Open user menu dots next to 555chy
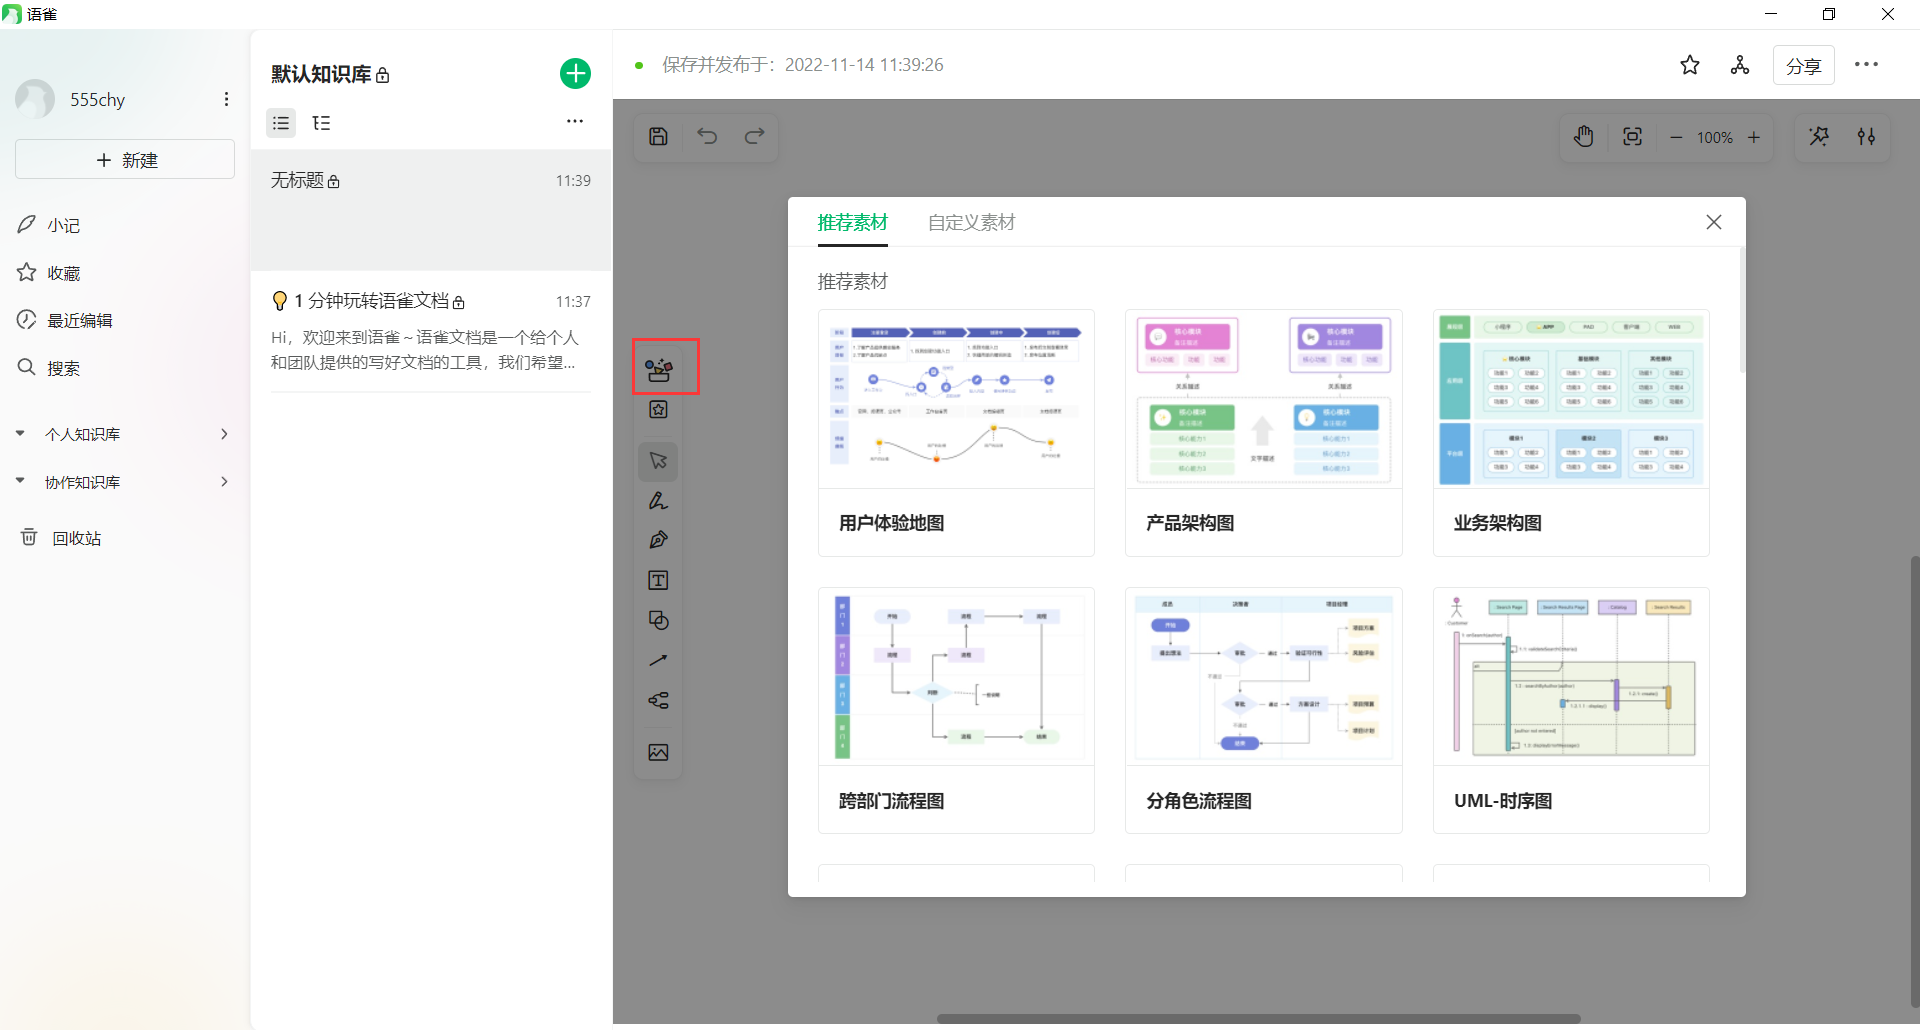Screen dimensions: 1920x1030 point(227,99)
